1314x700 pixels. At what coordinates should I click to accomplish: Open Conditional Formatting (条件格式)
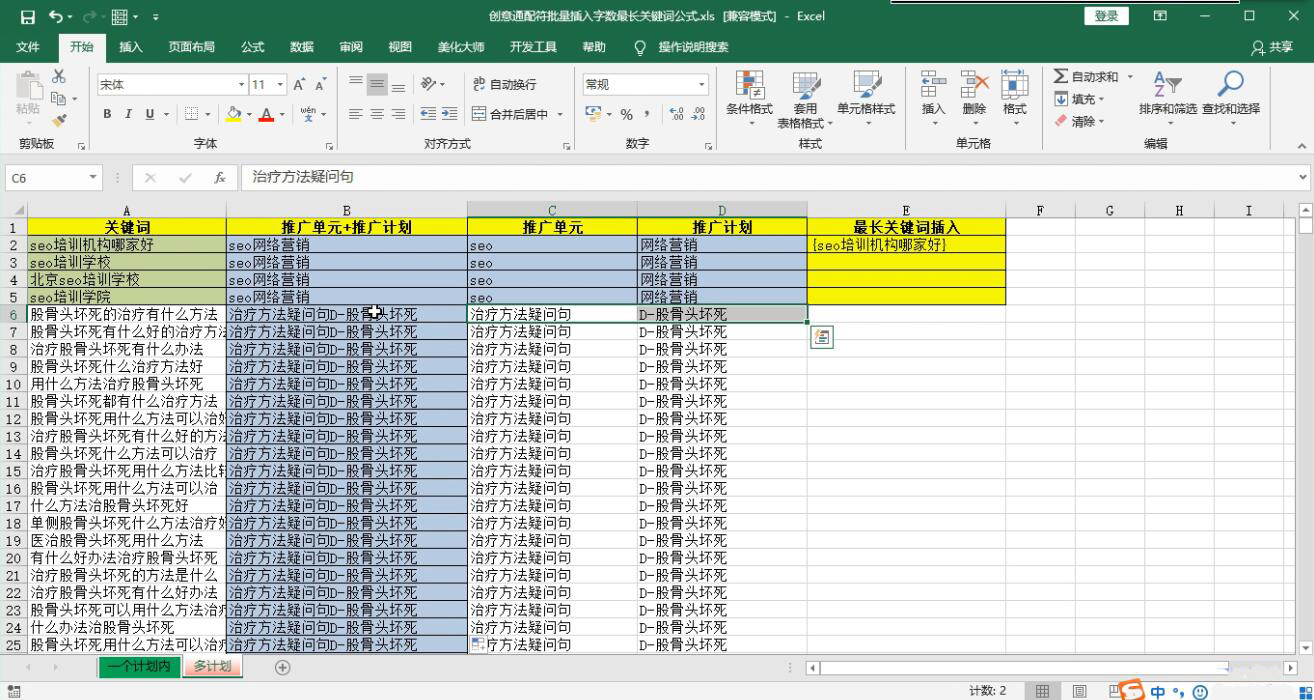click(748, 98)
